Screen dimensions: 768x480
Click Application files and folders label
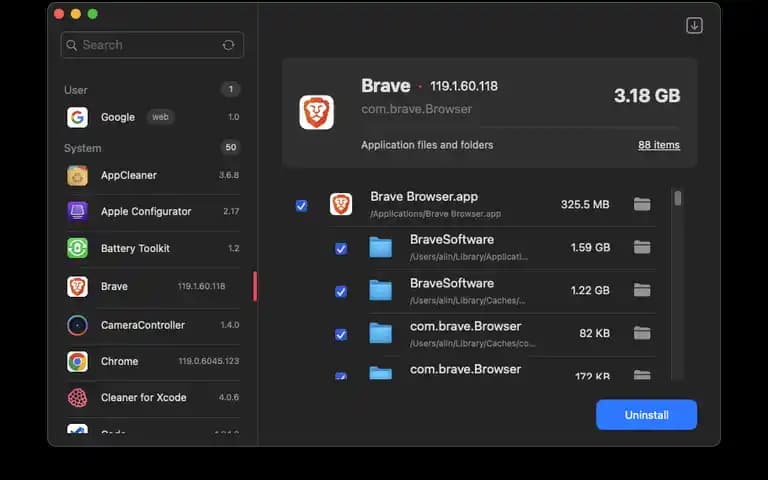point(427,145)
